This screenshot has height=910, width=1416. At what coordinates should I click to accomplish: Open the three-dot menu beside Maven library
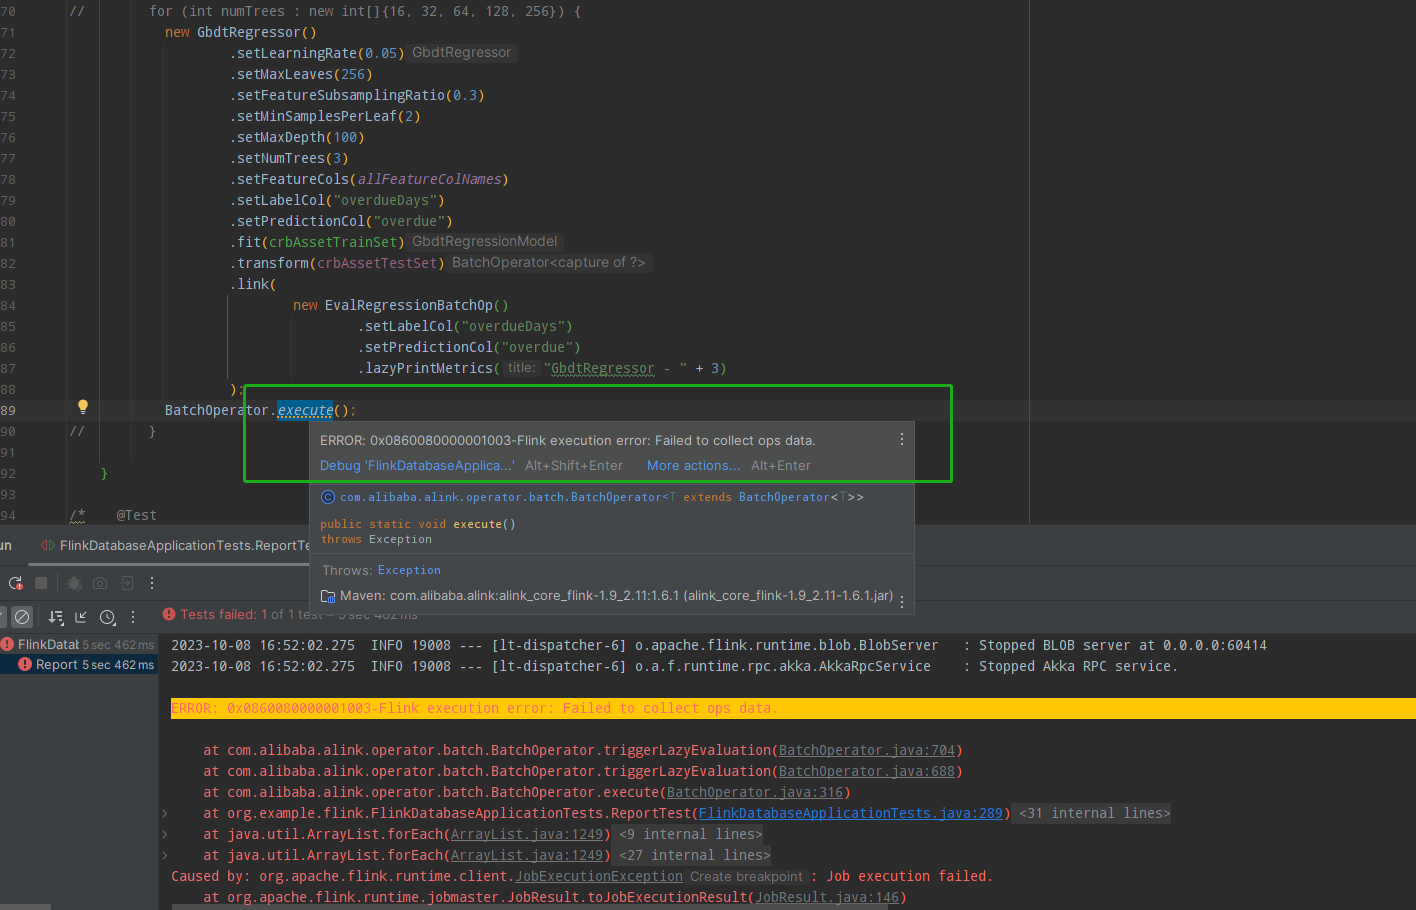(x=902, y=601)
